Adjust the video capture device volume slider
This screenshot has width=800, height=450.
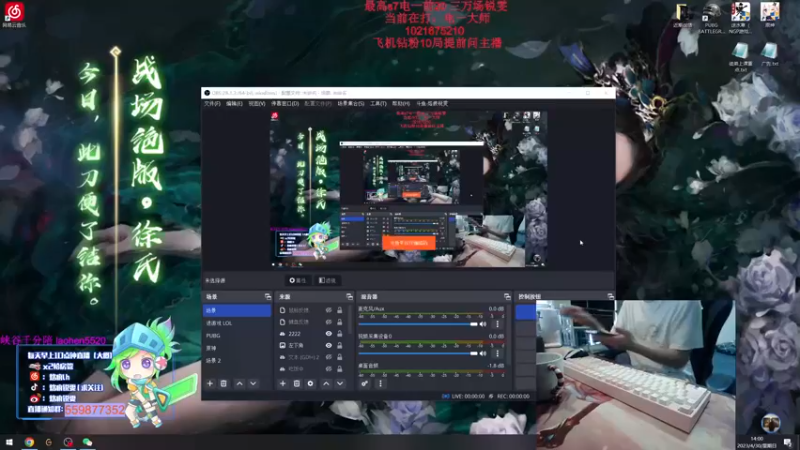pos(418,353)
